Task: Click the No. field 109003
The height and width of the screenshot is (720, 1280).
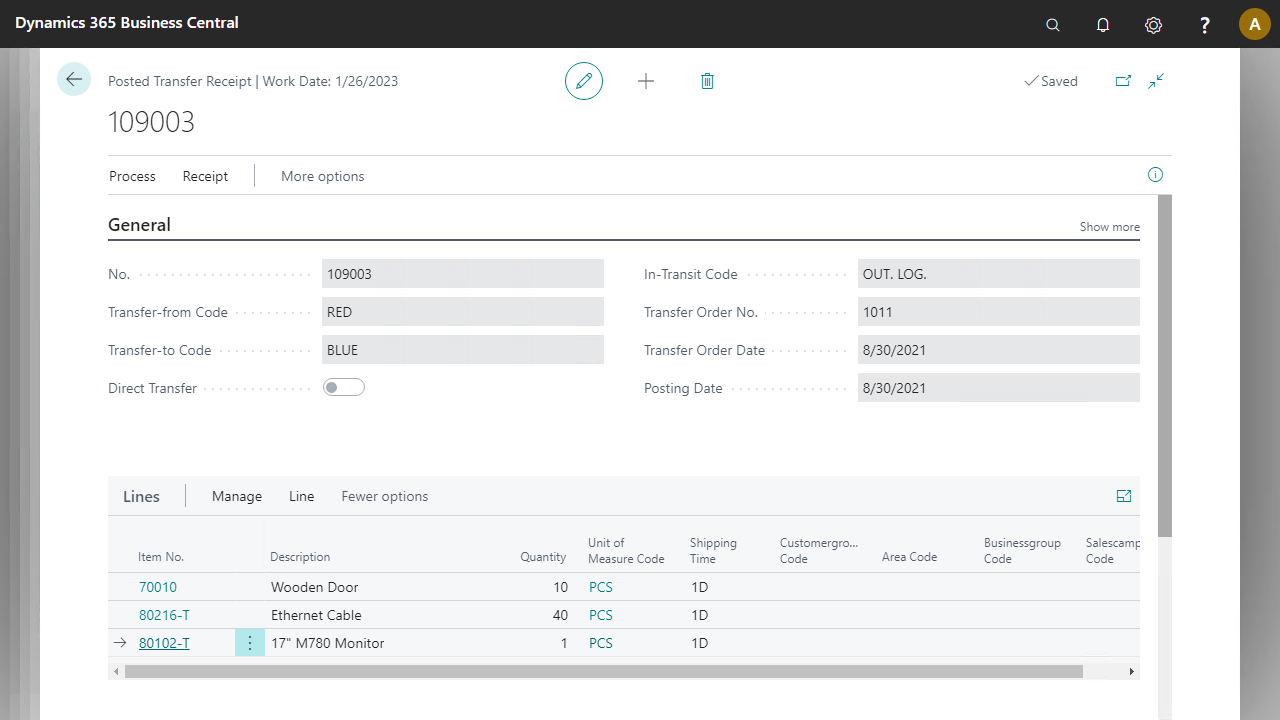Action: [x=463, y=274]
